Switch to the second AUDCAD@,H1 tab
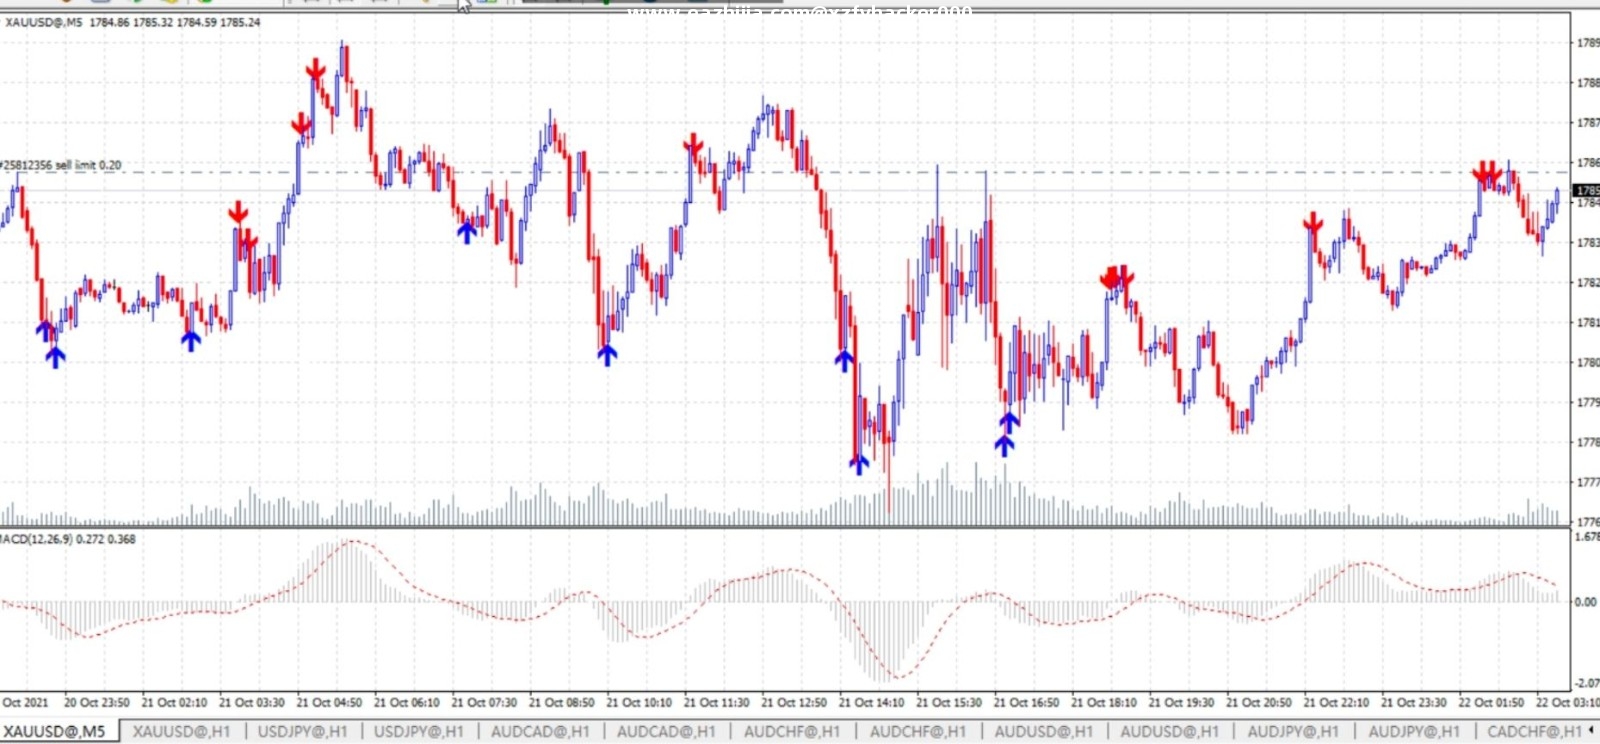This screenshot has width=1600, height=744. (666, 732)
